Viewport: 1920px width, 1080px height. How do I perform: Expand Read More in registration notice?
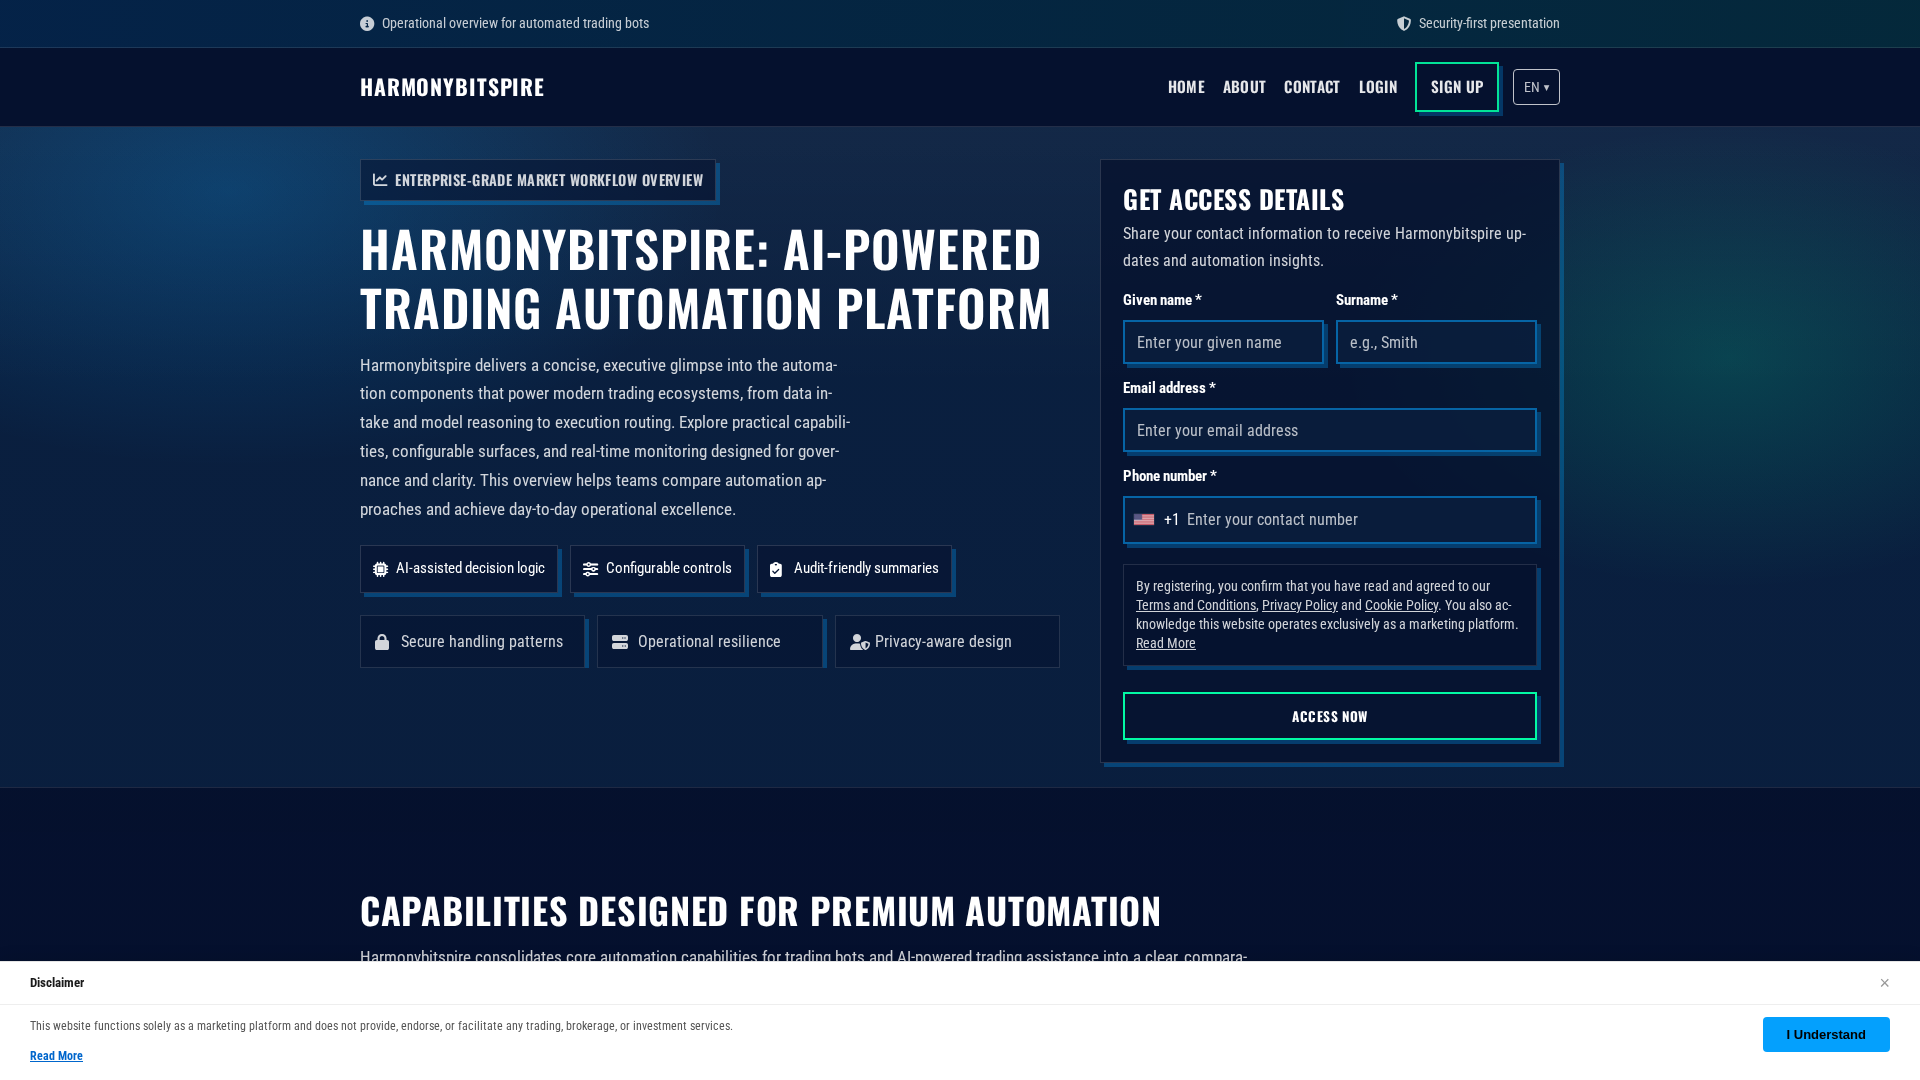click(1165, 643)
